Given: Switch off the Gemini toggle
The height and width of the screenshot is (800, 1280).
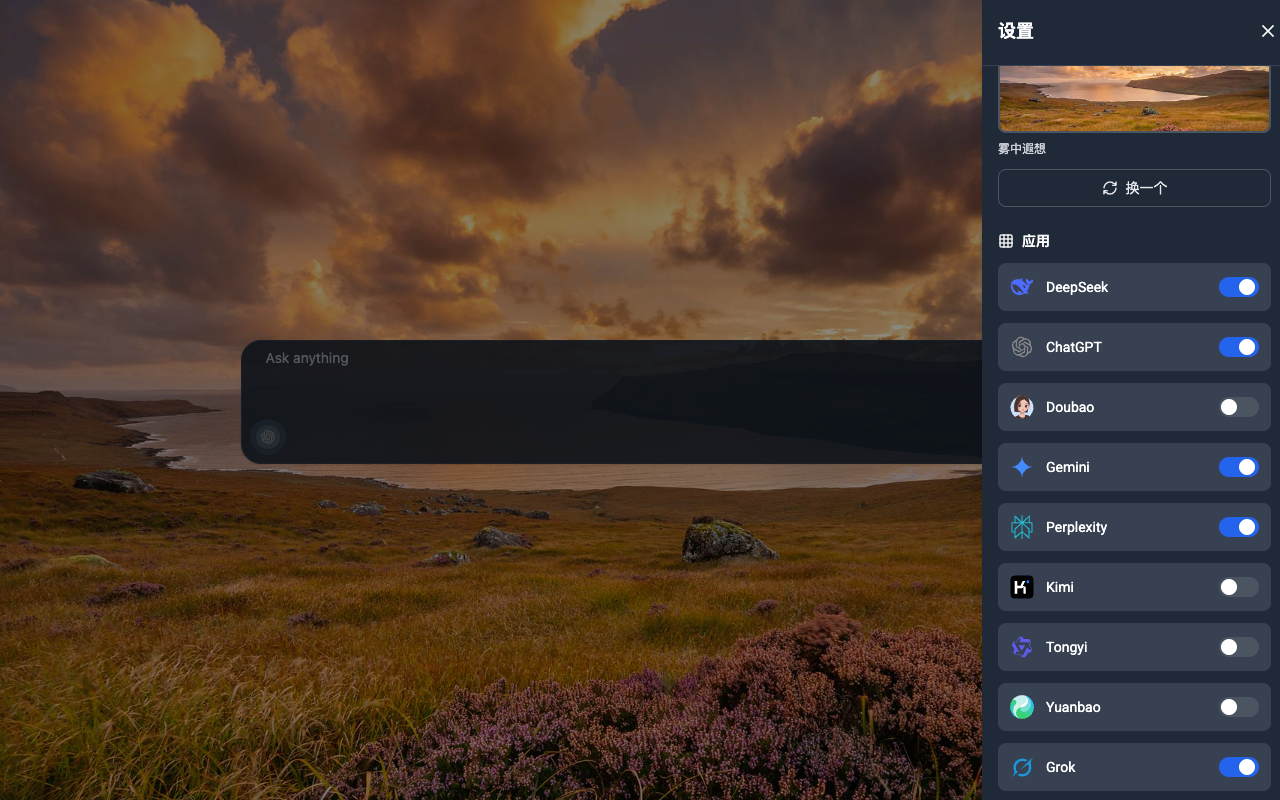Looking at the screenshot, I should 1239,467.
